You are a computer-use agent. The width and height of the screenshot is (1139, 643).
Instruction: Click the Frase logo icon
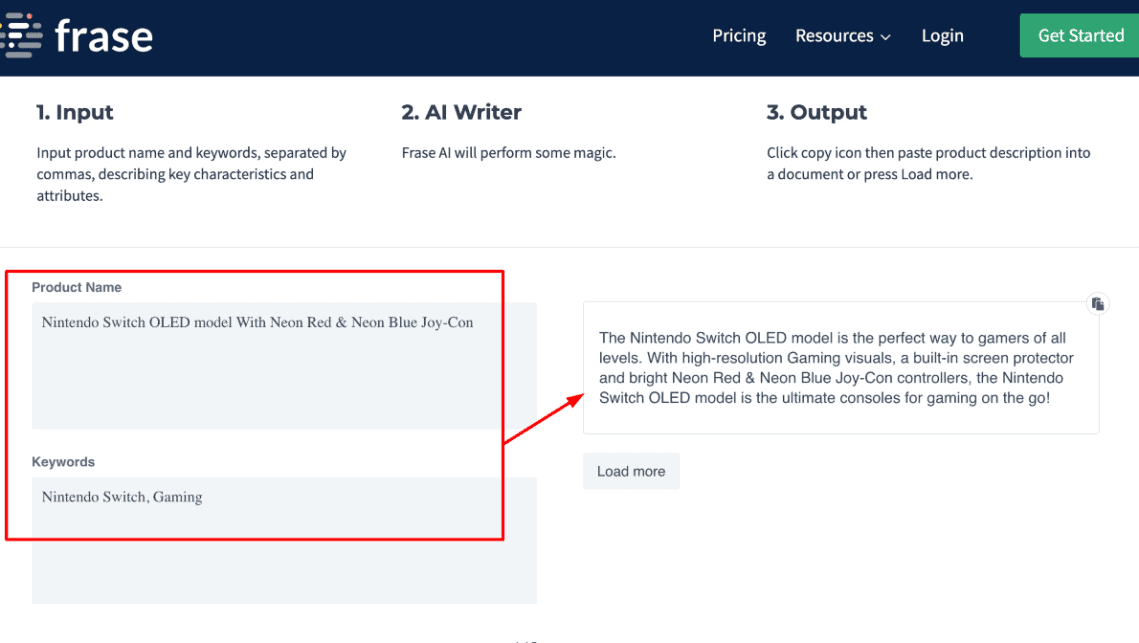click(22, 36)
